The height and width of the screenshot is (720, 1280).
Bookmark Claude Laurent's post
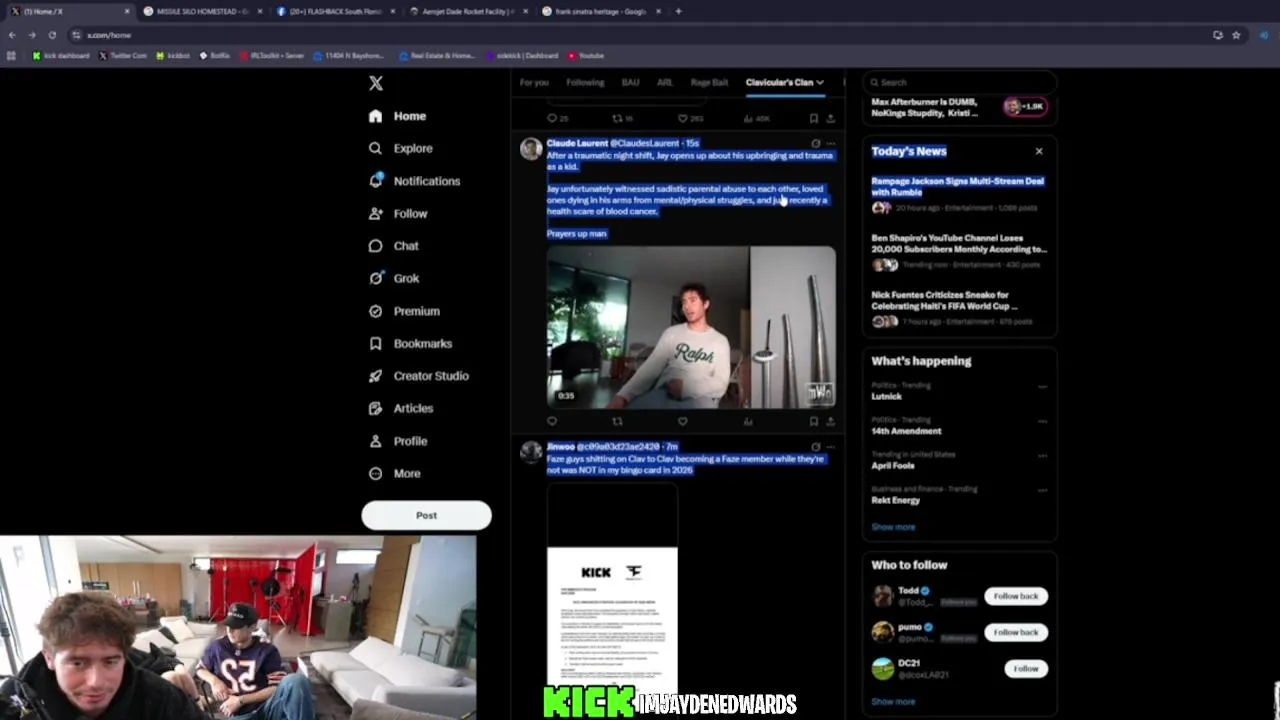pyautogui.click(x=813, y=421)
